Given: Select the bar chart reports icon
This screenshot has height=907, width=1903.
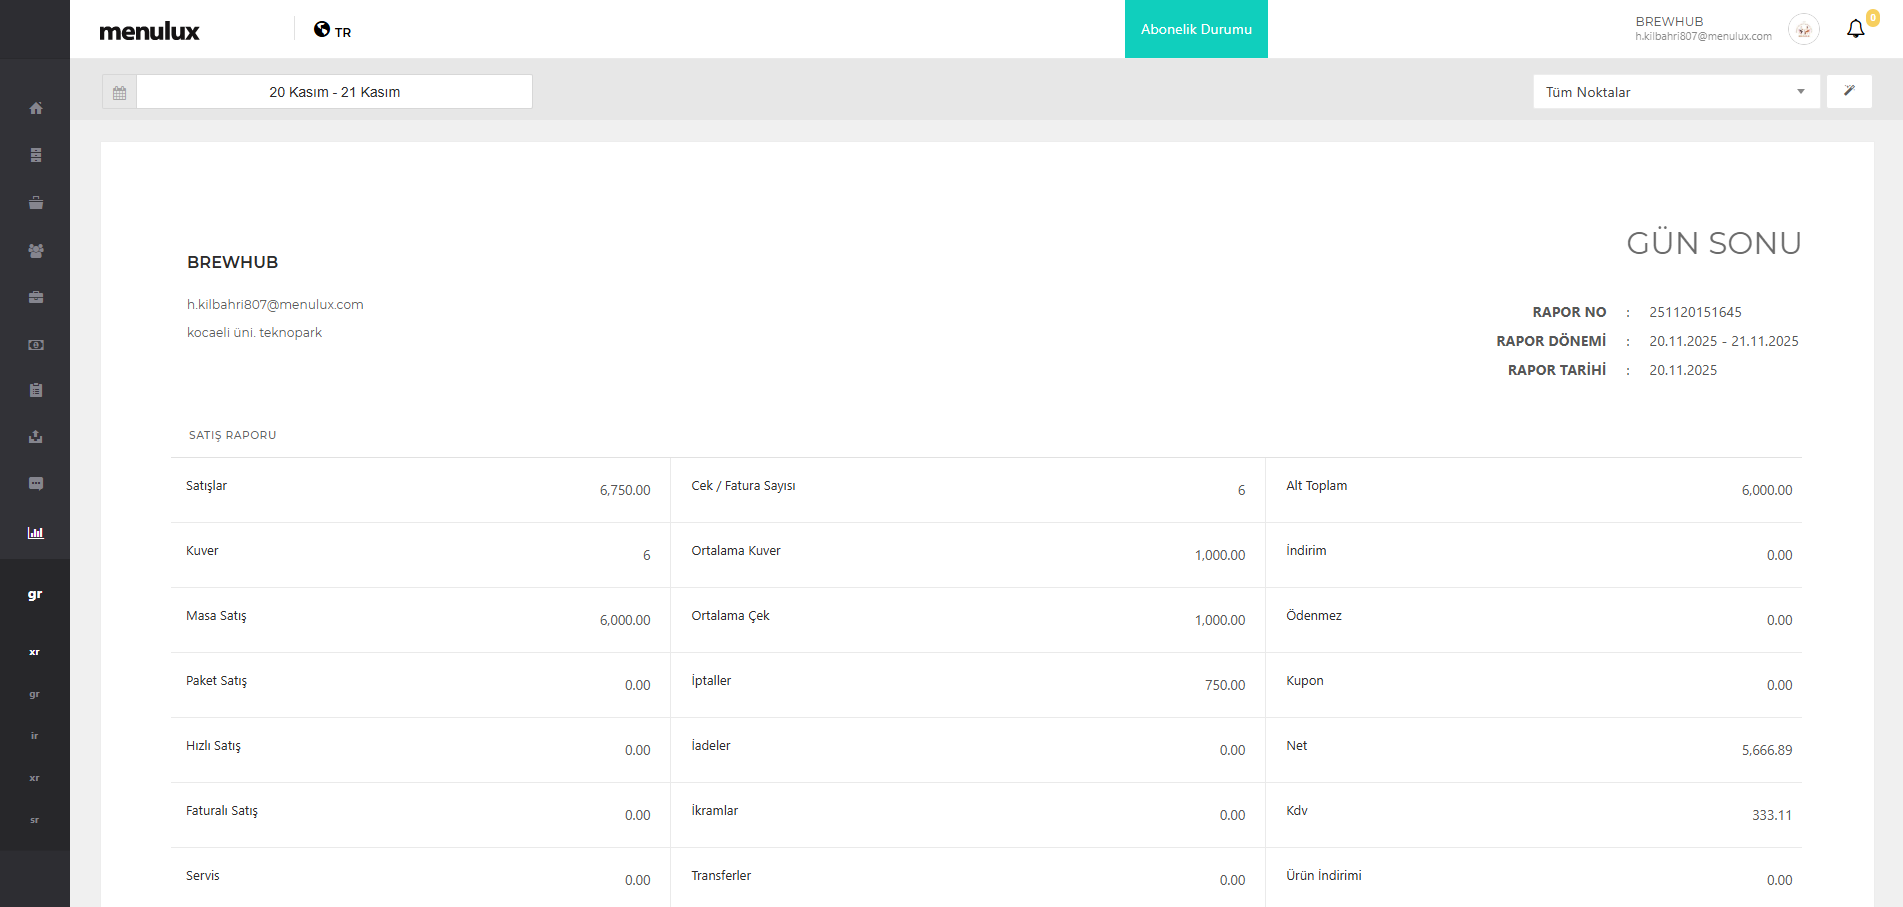Looking at the screenshot, I should click(36, 533).
